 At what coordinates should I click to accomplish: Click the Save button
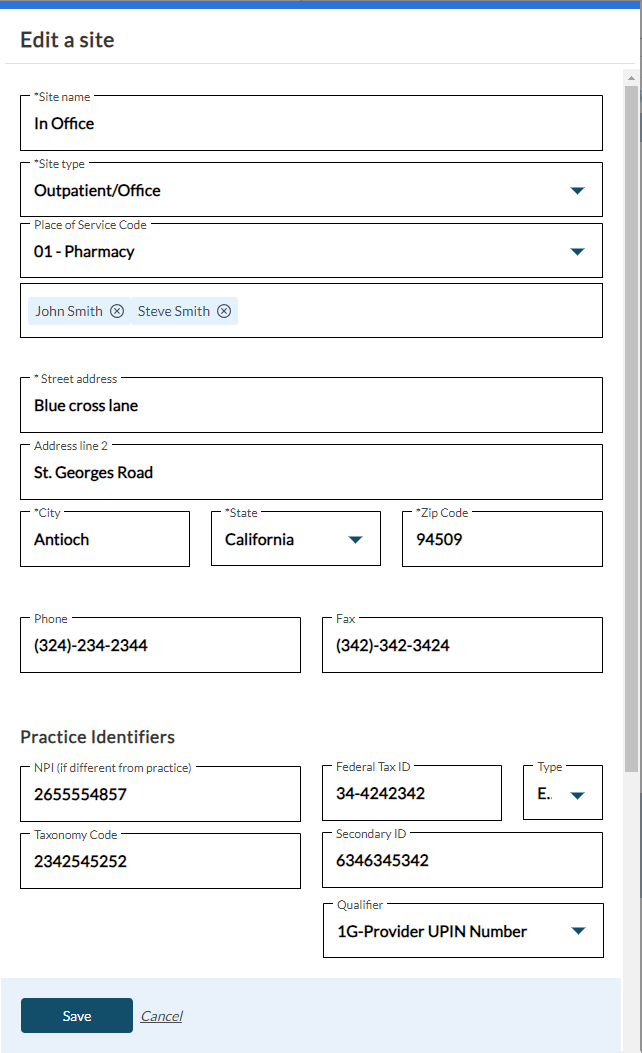(77, 1016)
